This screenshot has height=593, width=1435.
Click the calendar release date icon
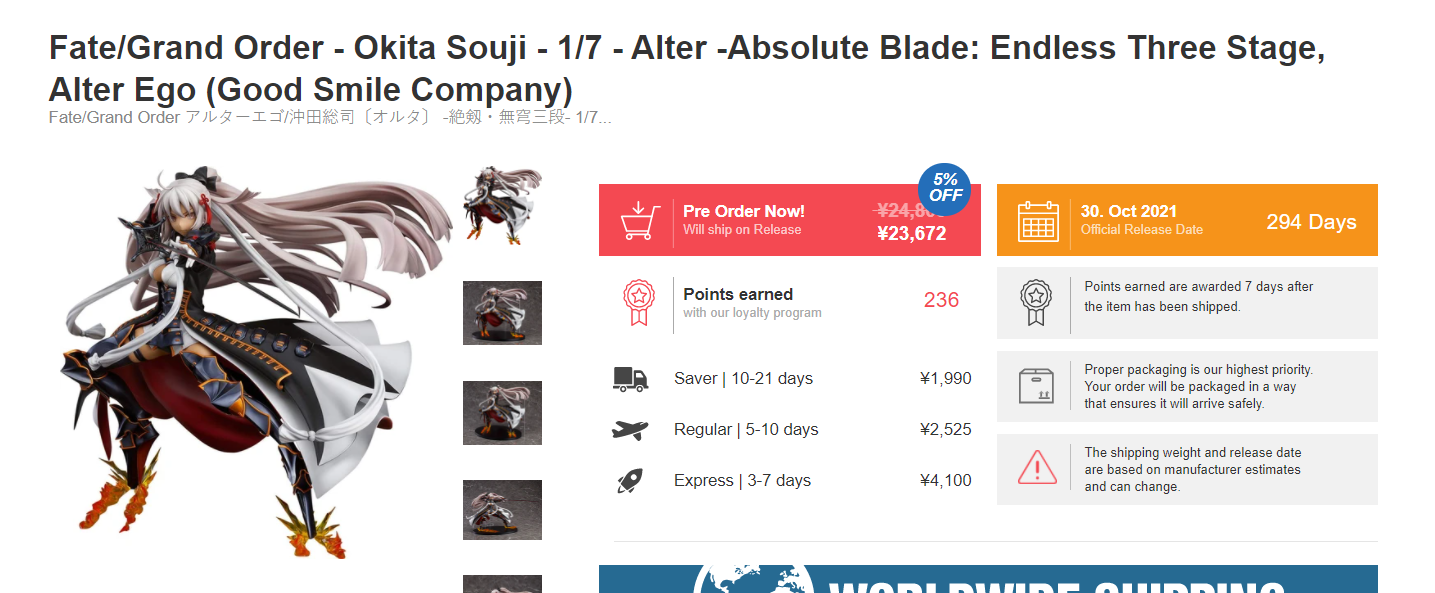[1038, 221]
